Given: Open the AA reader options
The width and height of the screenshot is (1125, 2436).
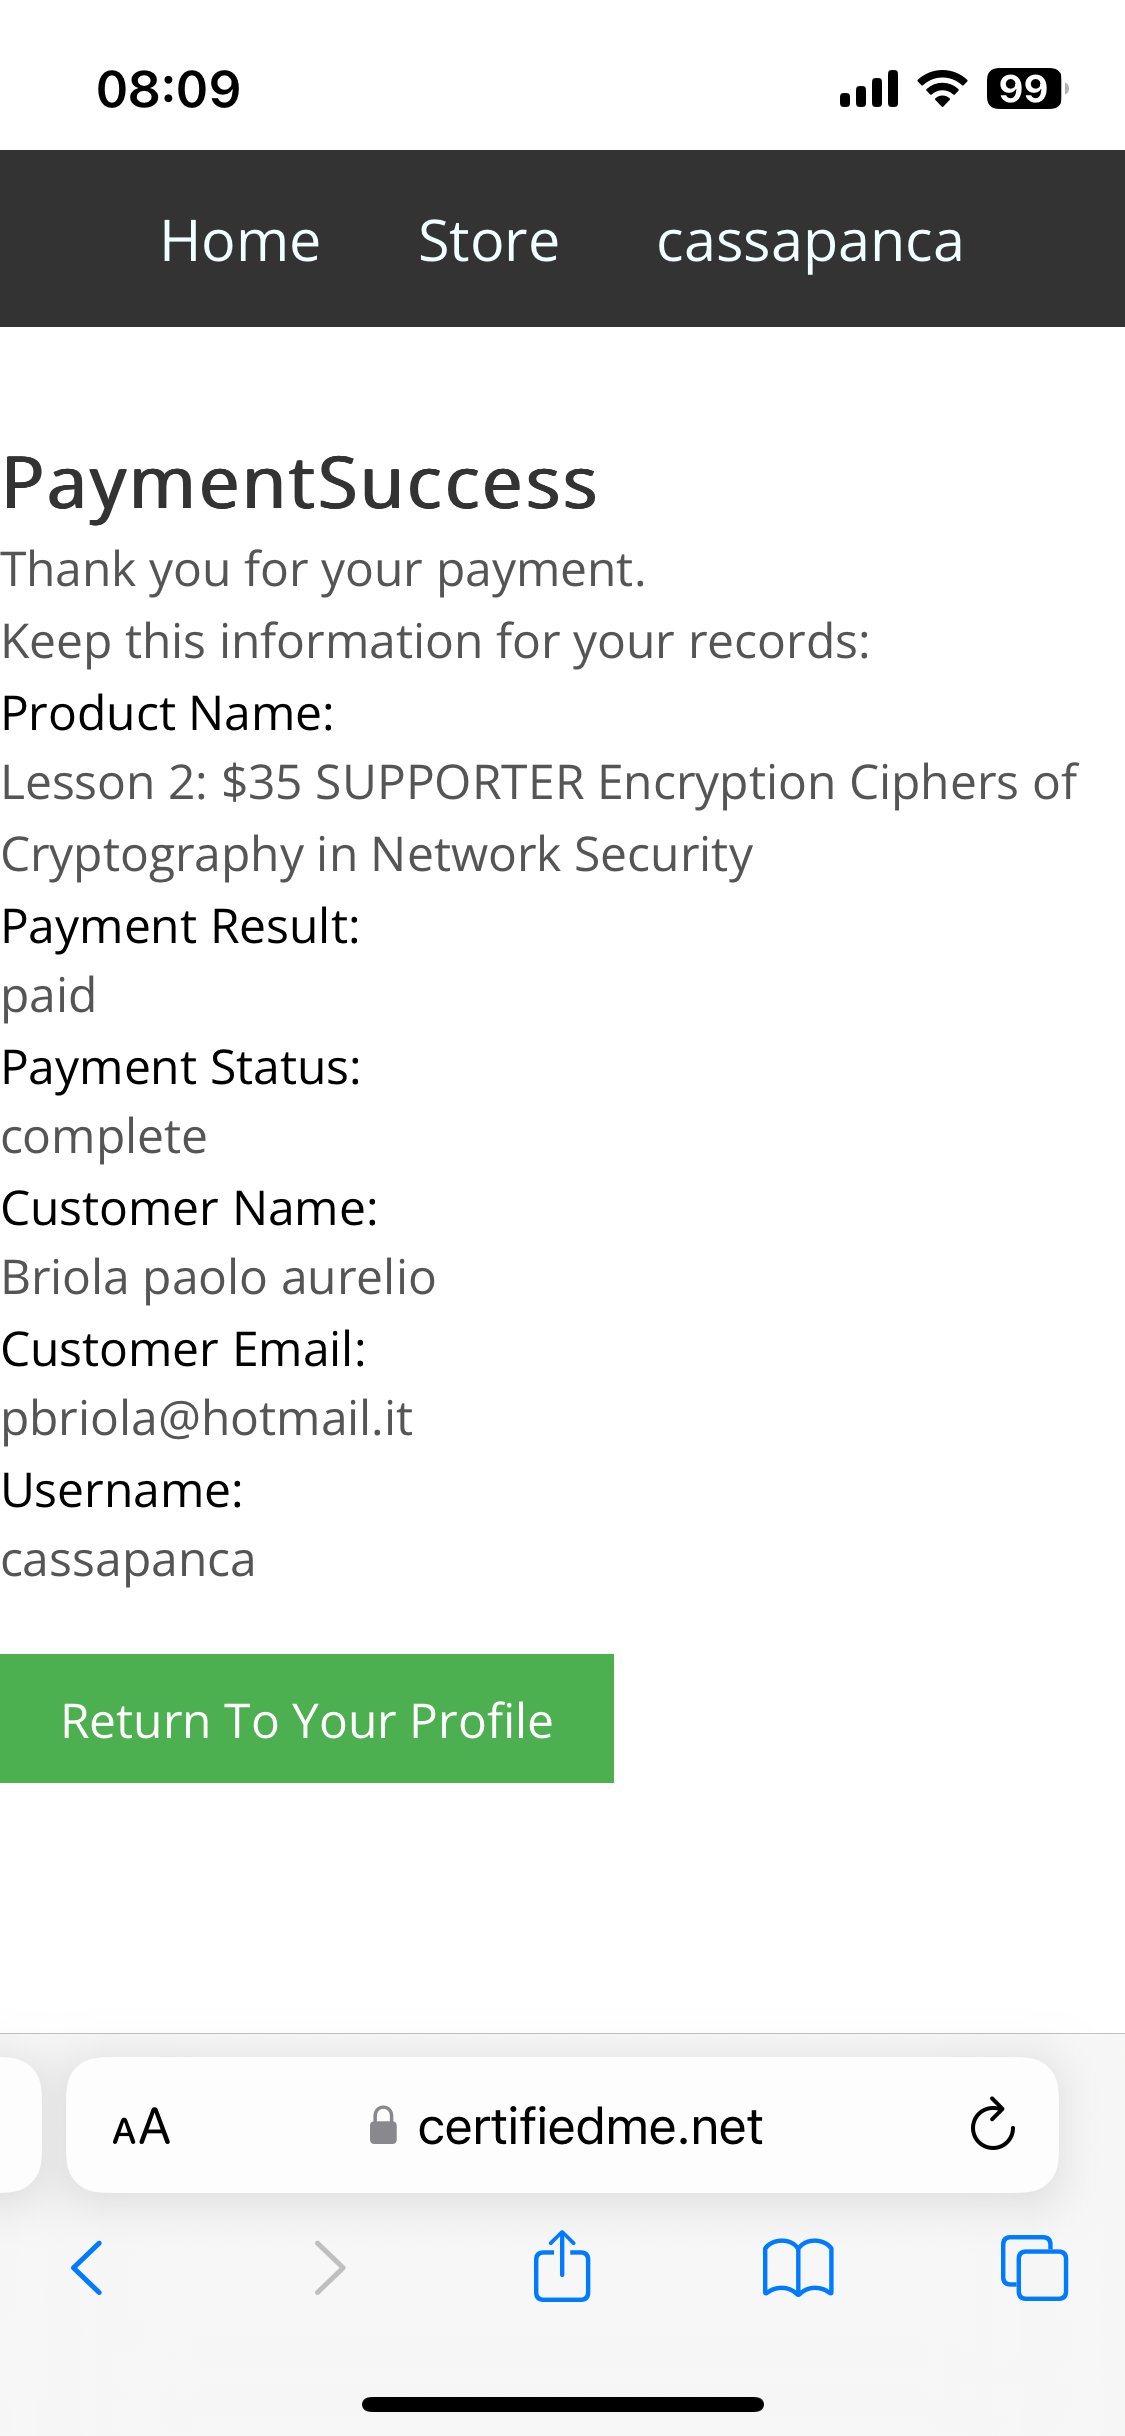Looking at the screenshot, I should [141, 2126].
